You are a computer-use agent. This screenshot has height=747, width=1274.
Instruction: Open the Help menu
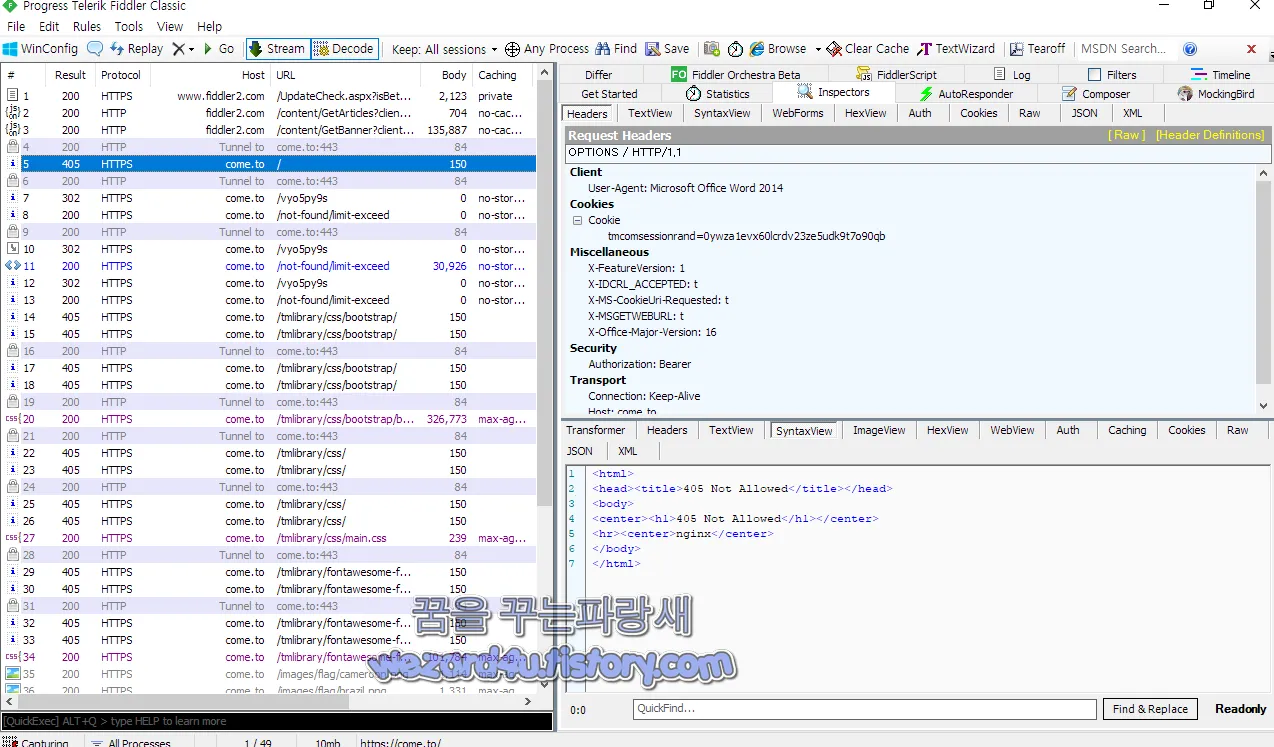point(210,26)
